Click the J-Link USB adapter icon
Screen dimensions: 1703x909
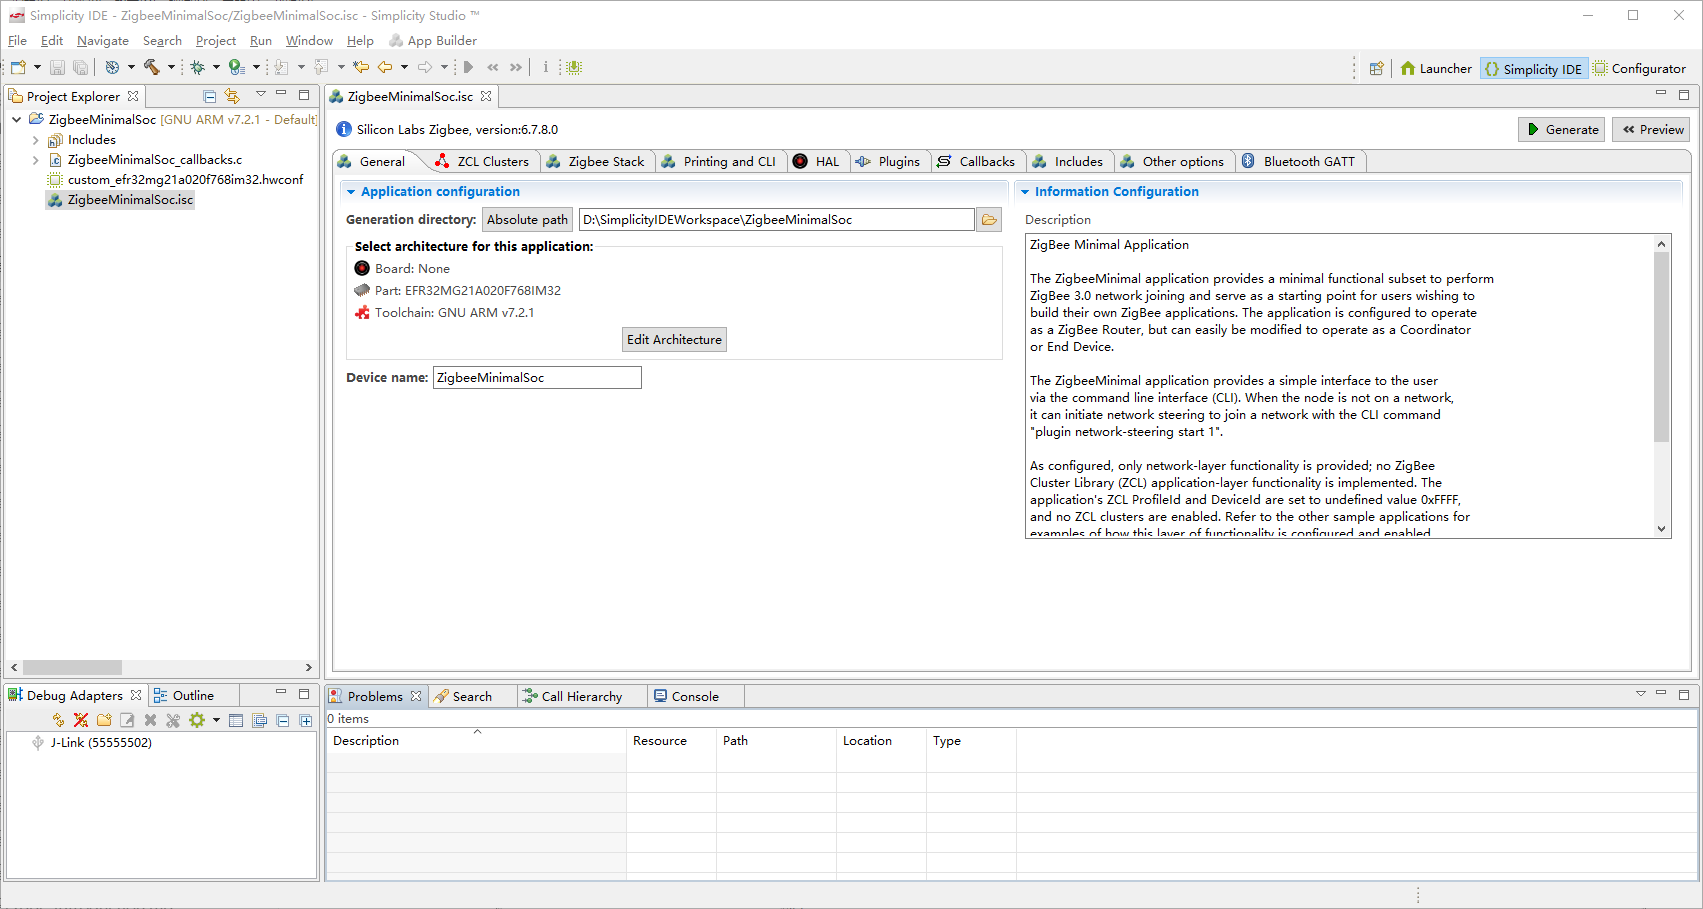pos(38,743)
